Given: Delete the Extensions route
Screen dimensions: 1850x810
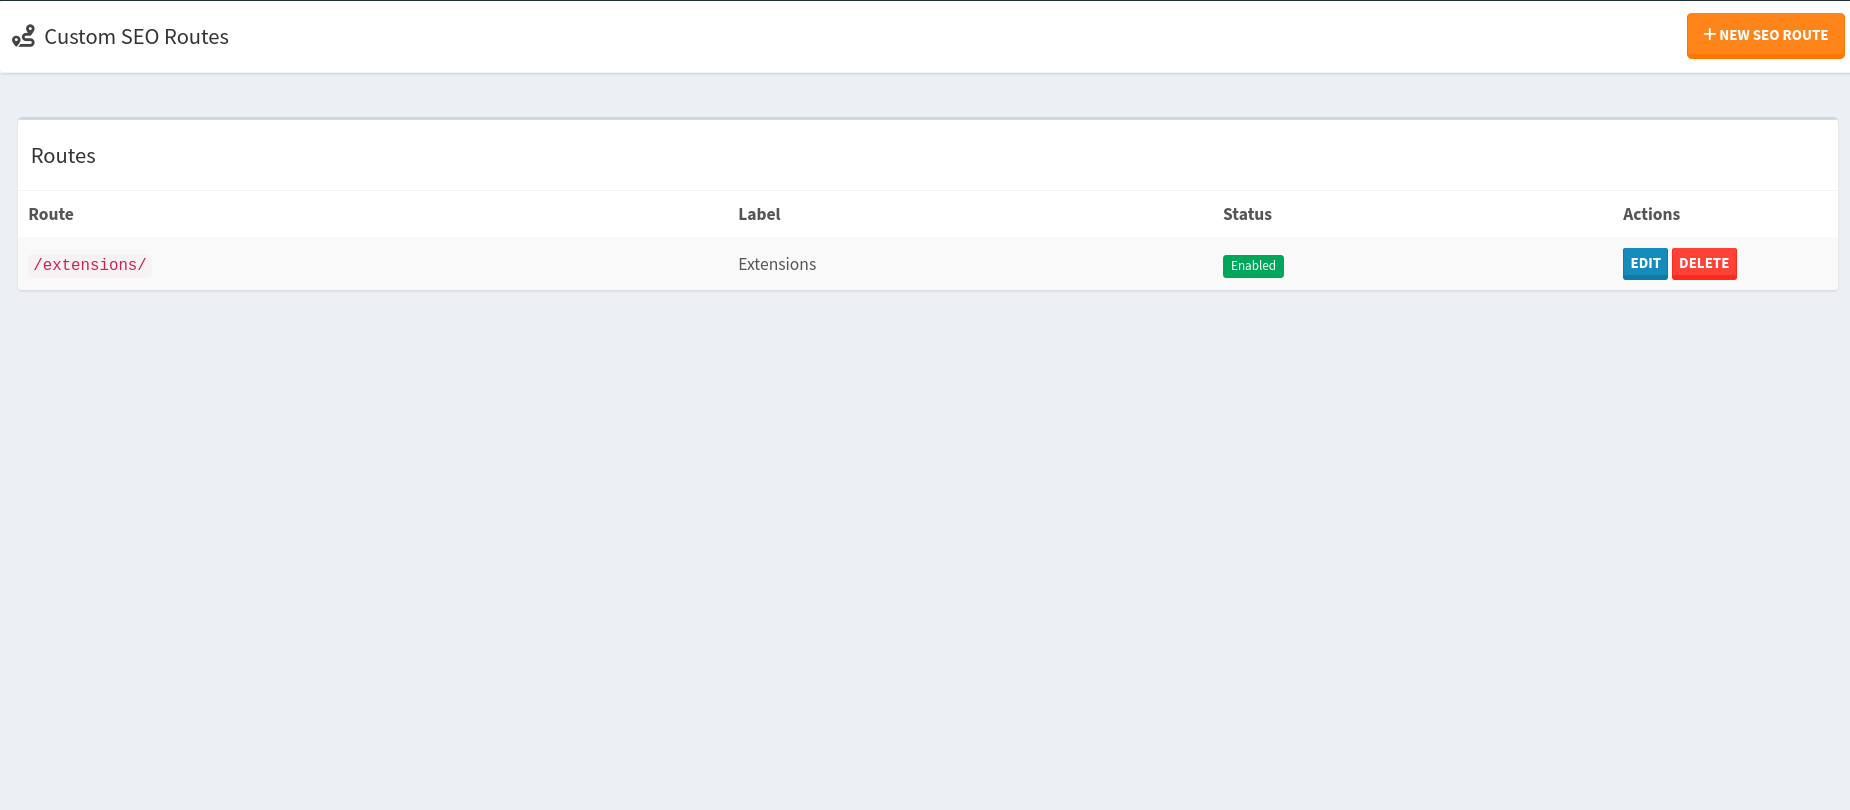Looking at the screenshot, I should [1704, 263].
